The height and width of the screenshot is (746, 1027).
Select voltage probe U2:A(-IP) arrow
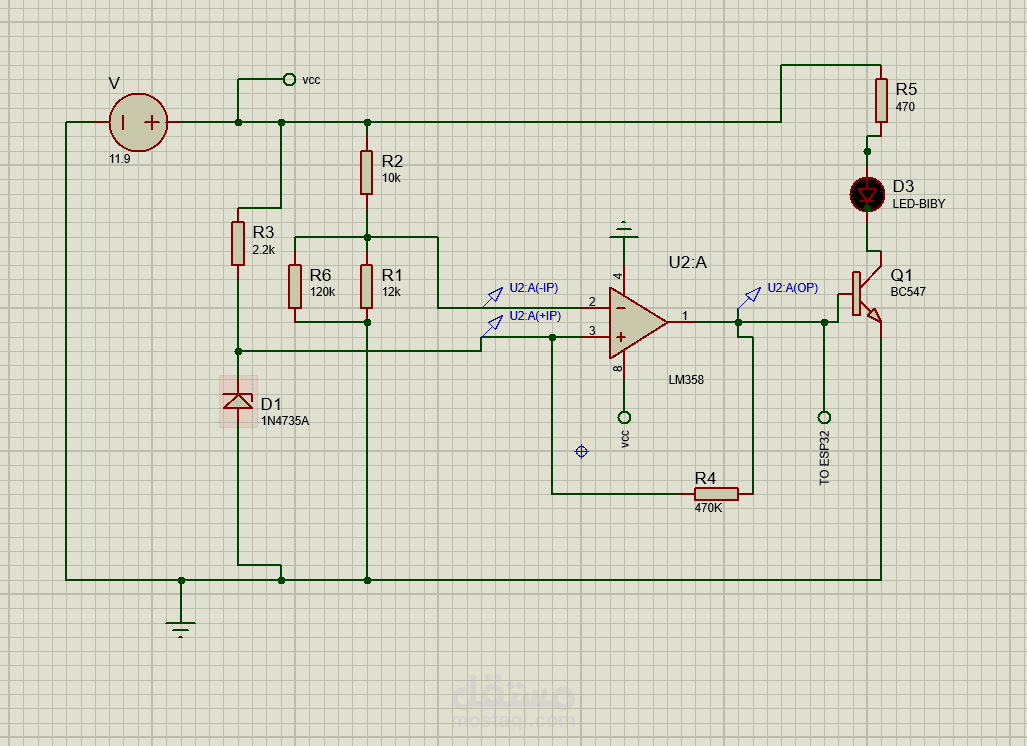pos(493,297)
